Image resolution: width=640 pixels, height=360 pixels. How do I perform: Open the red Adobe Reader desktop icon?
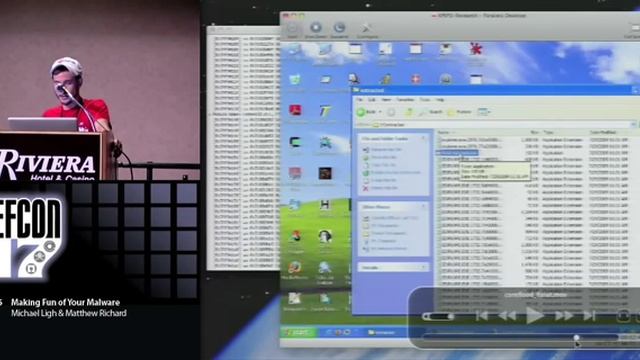[x=295, y=110]
